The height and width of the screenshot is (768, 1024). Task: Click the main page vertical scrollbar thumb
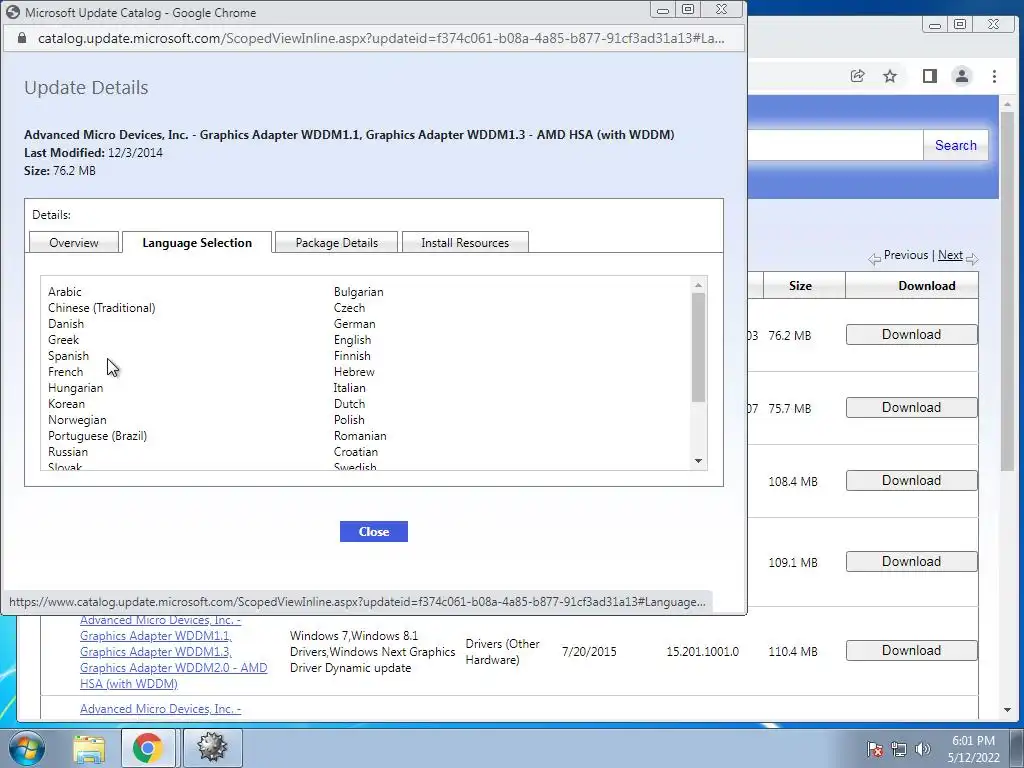(1007, 291)
